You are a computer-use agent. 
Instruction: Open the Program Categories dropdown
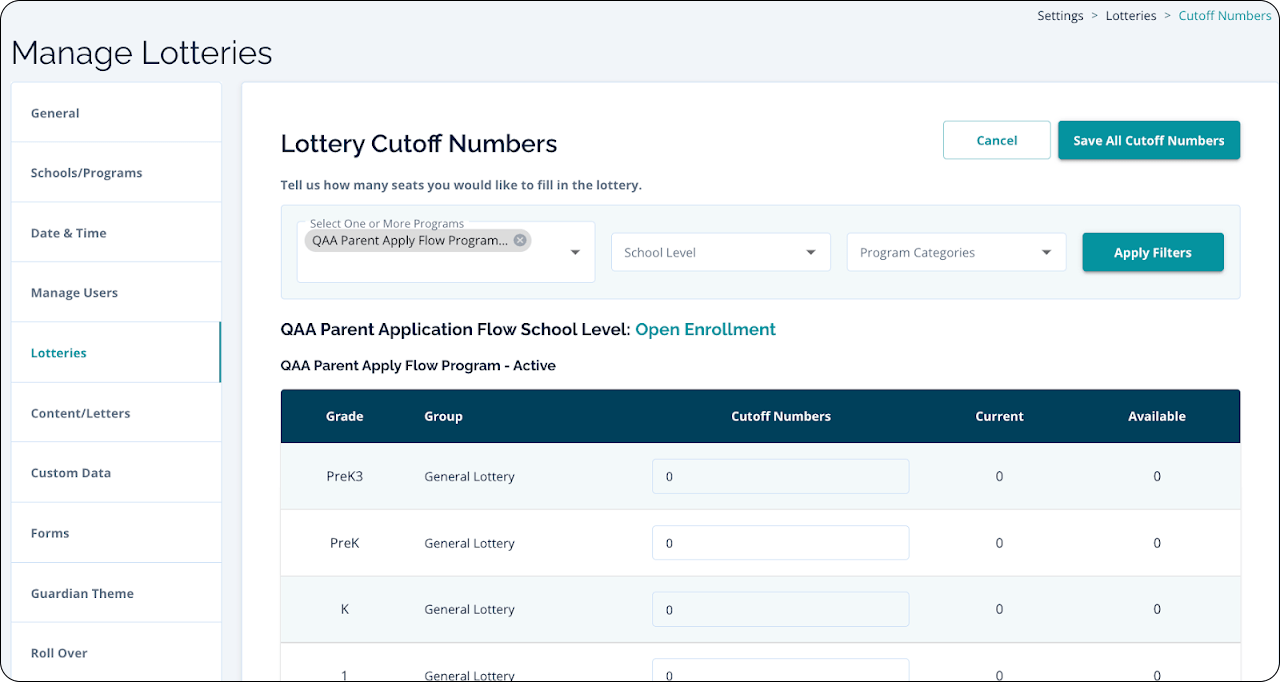[x=956, y=253]
